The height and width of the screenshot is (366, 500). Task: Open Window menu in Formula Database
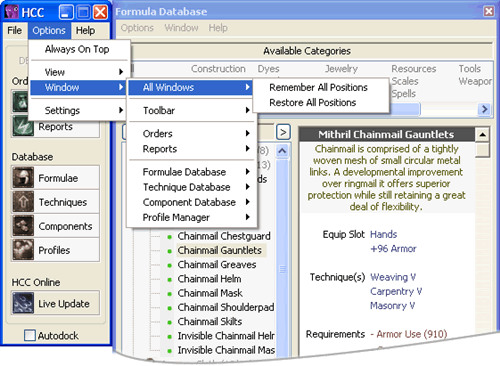pos(181,28)
